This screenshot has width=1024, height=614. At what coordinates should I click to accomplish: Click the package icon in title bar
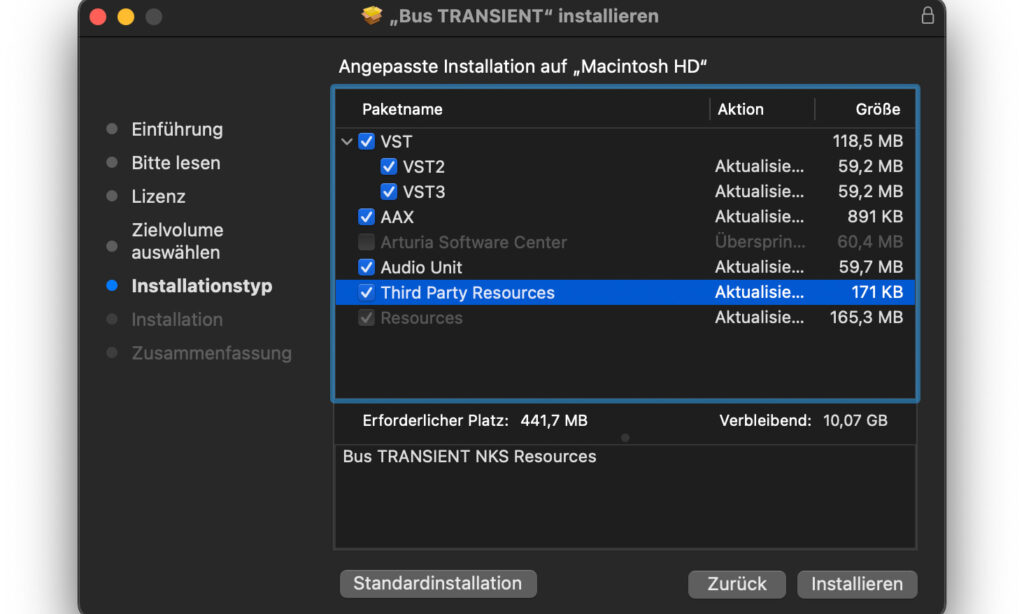(x=372, y=16)
